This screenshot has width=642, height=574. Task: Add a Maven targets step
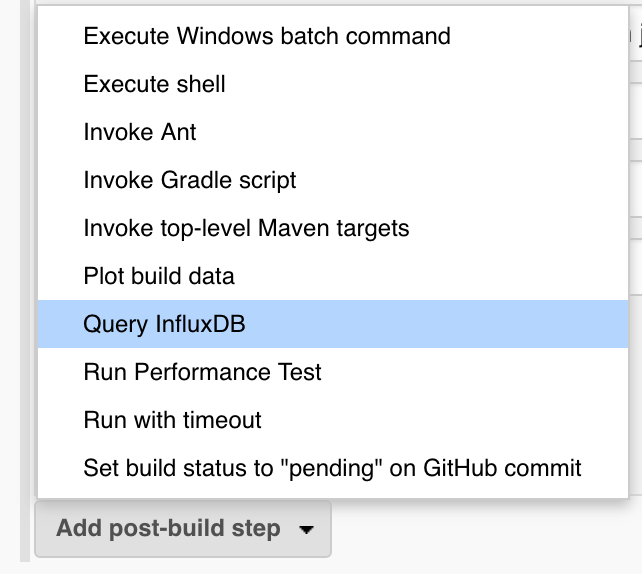246,228
